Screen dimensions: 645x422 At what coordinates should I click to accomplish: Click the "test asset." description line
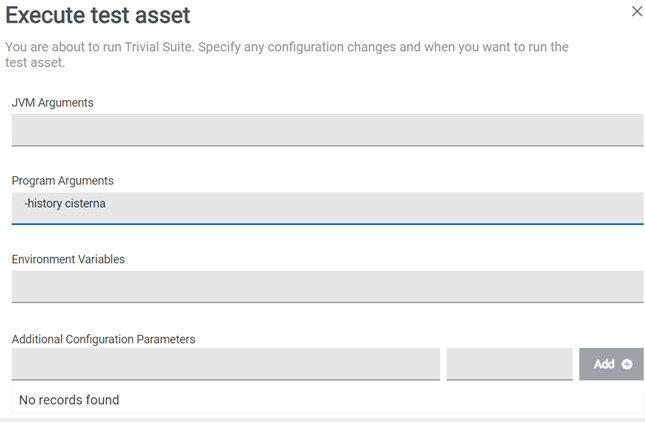pos(34,63)
